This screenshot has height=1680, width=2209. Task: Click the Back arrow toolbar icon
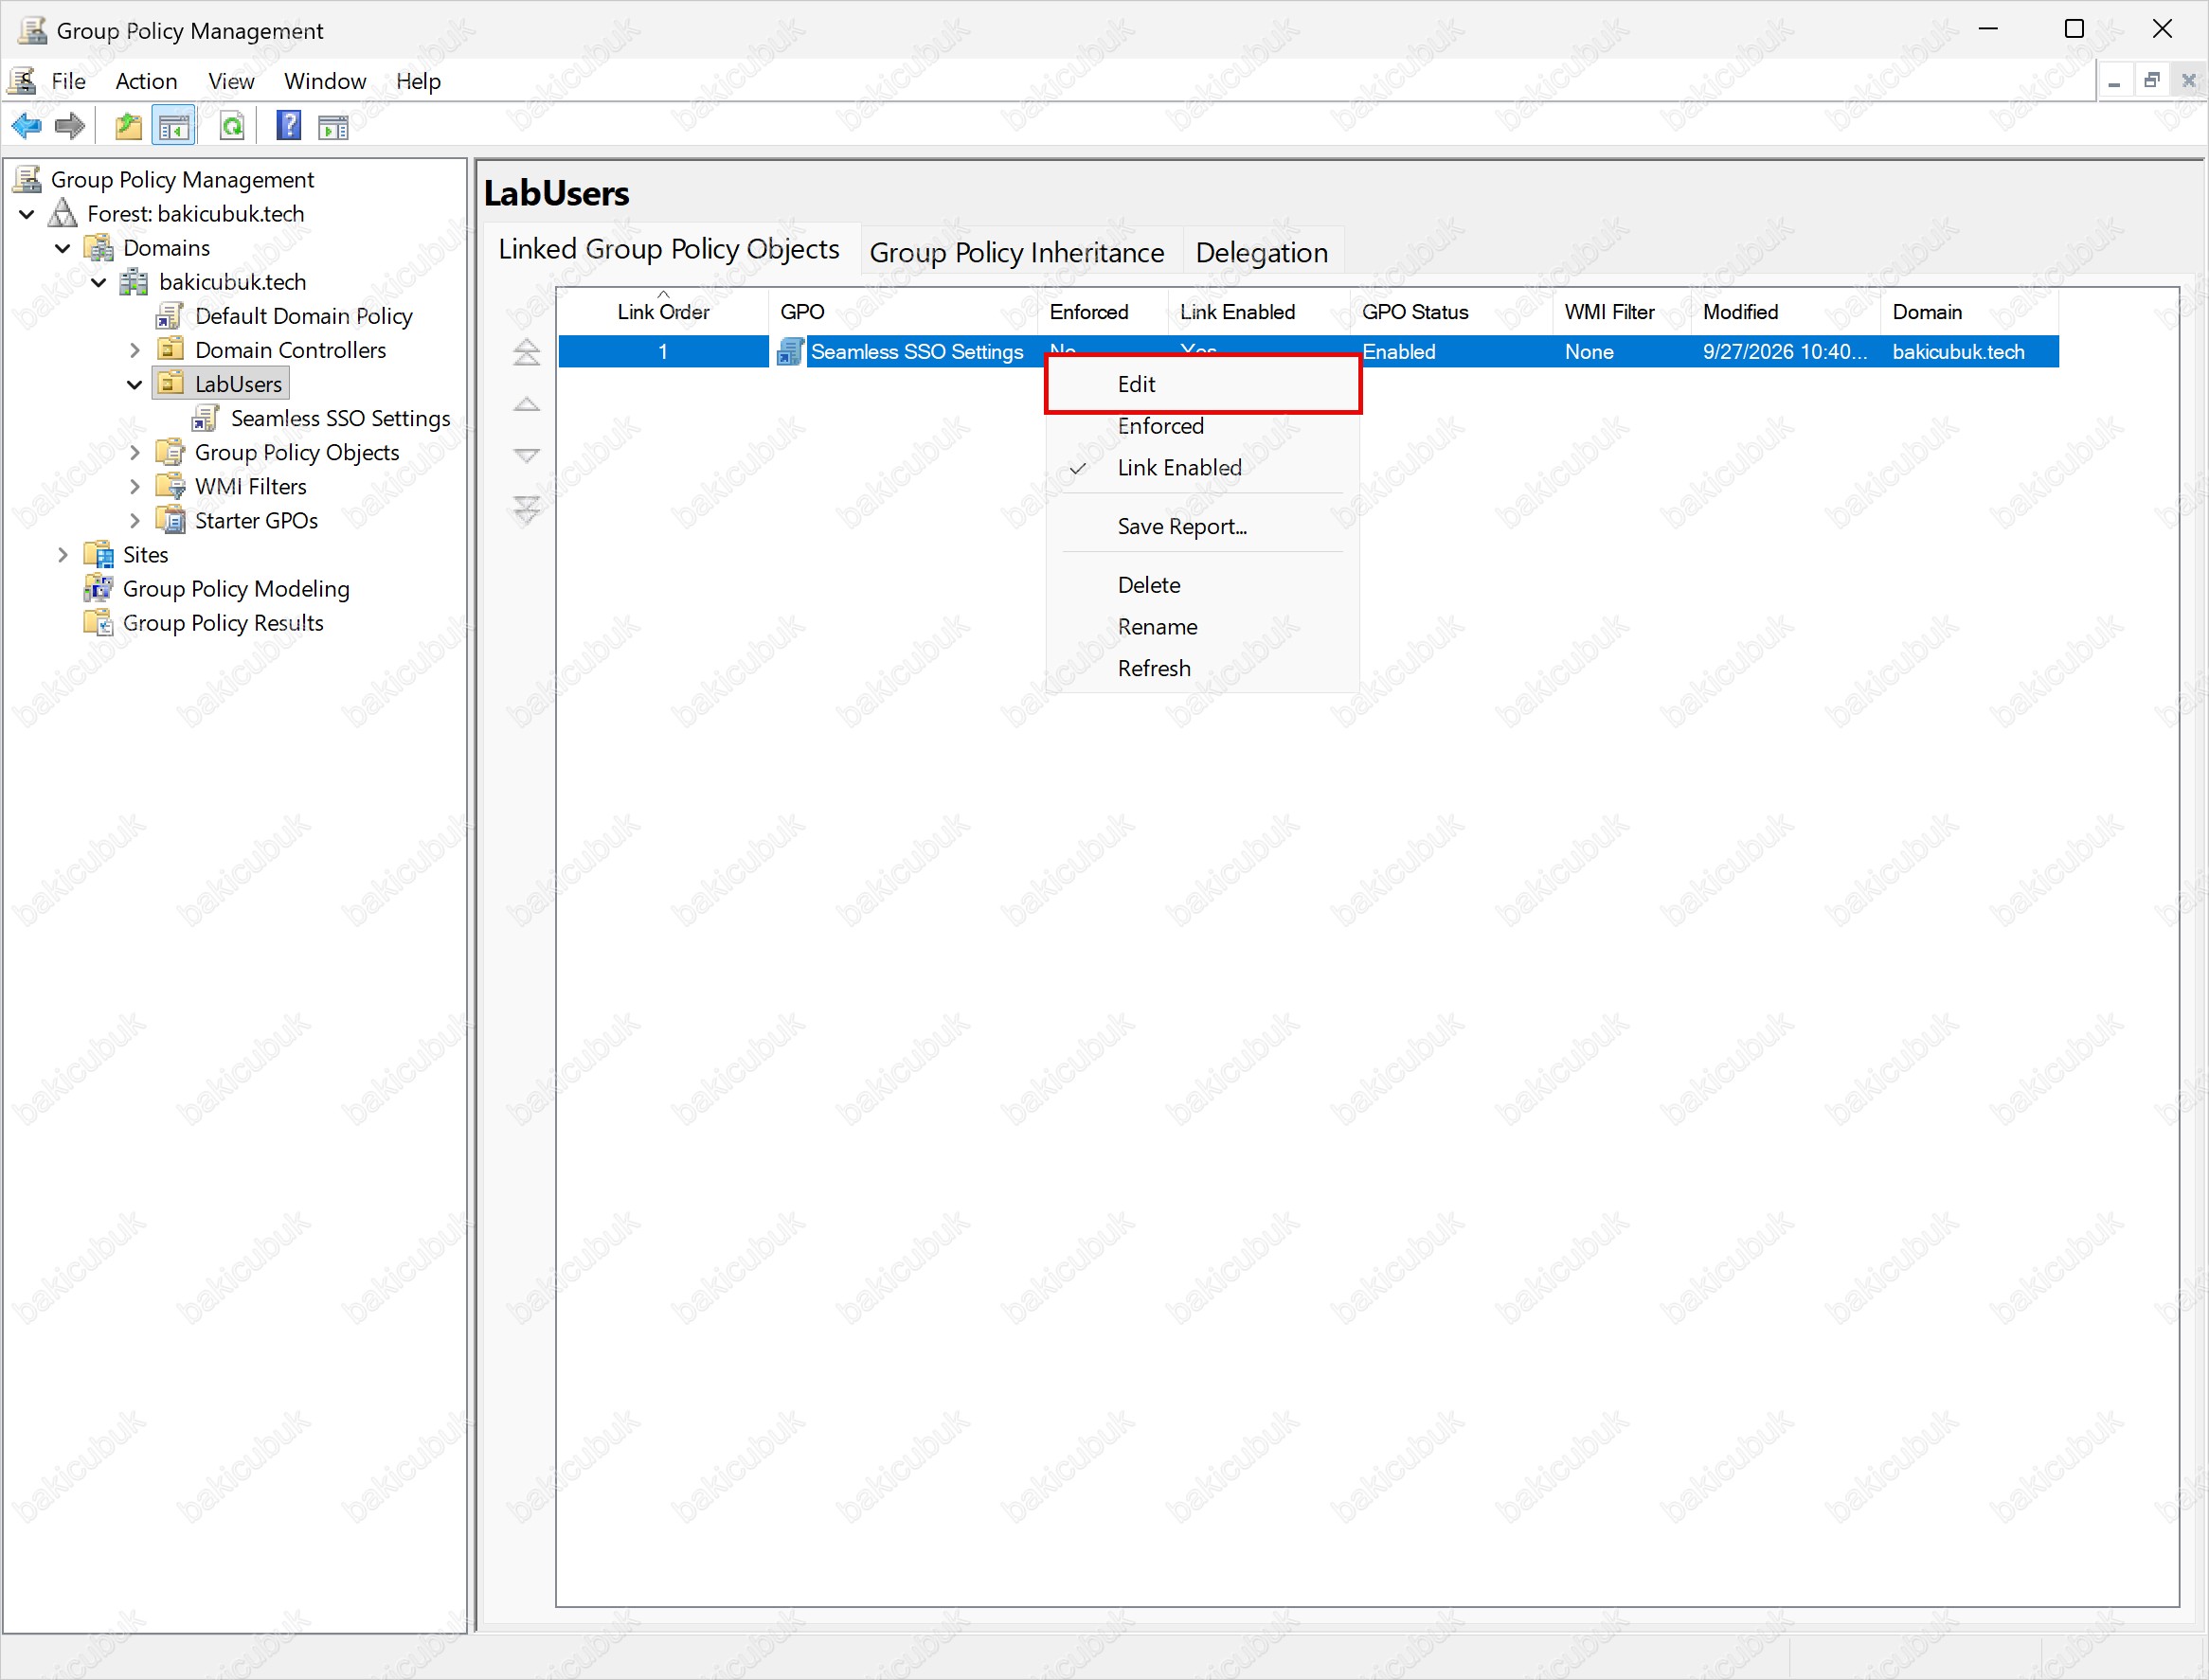tap(27, 126)
